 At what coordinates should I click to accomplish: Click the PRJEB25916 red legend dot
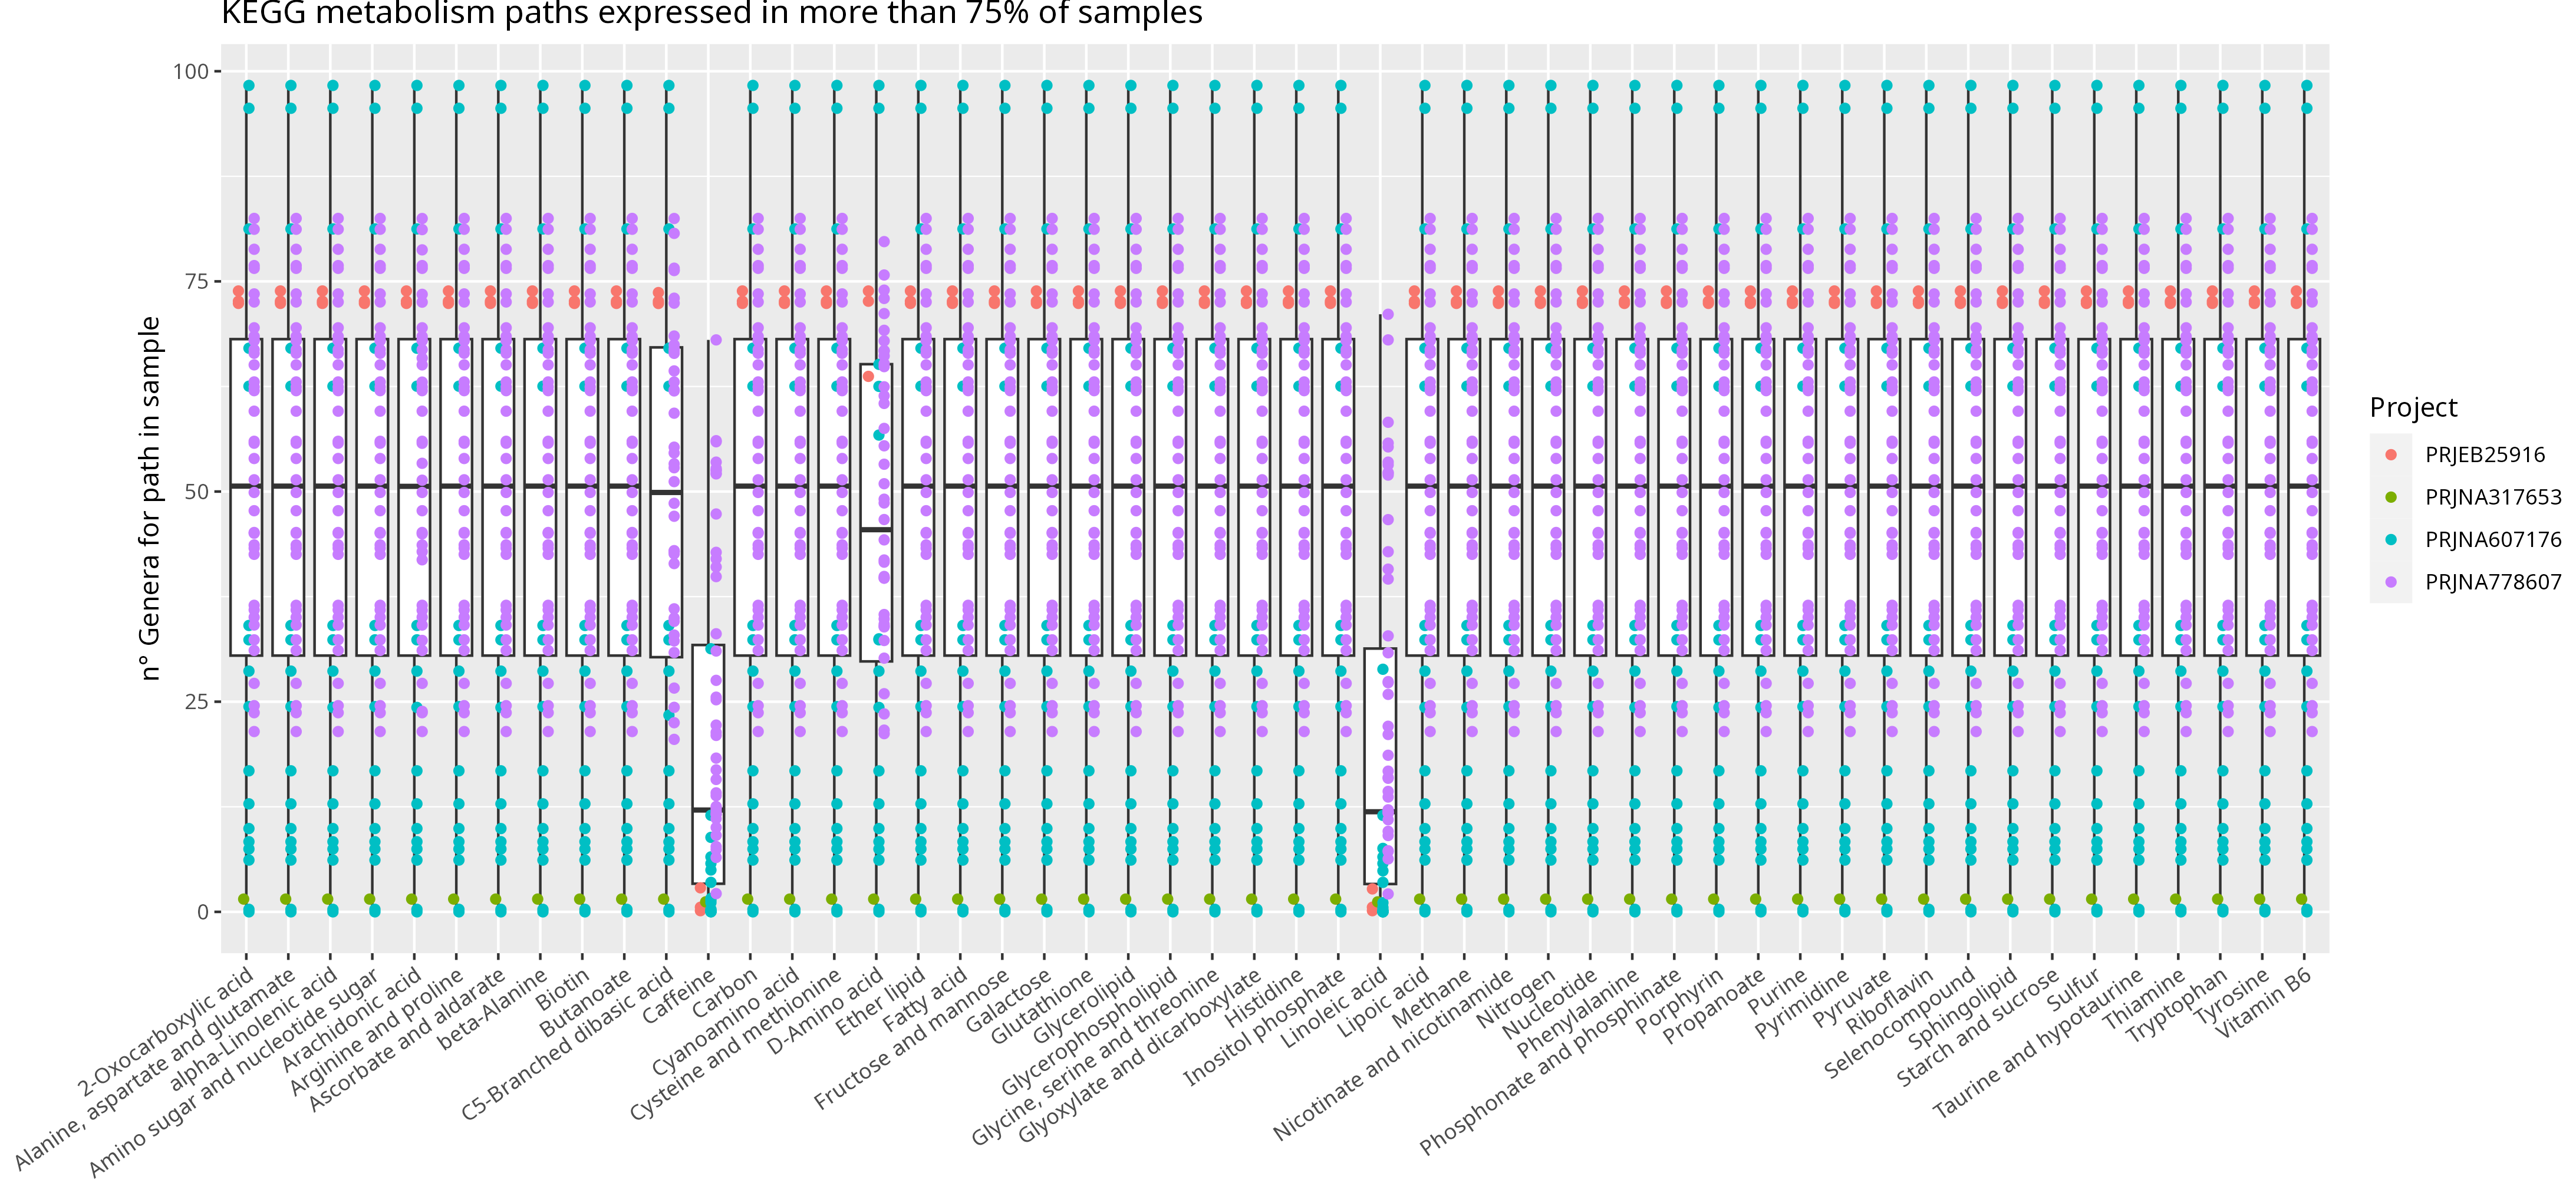pos(2391,454)
